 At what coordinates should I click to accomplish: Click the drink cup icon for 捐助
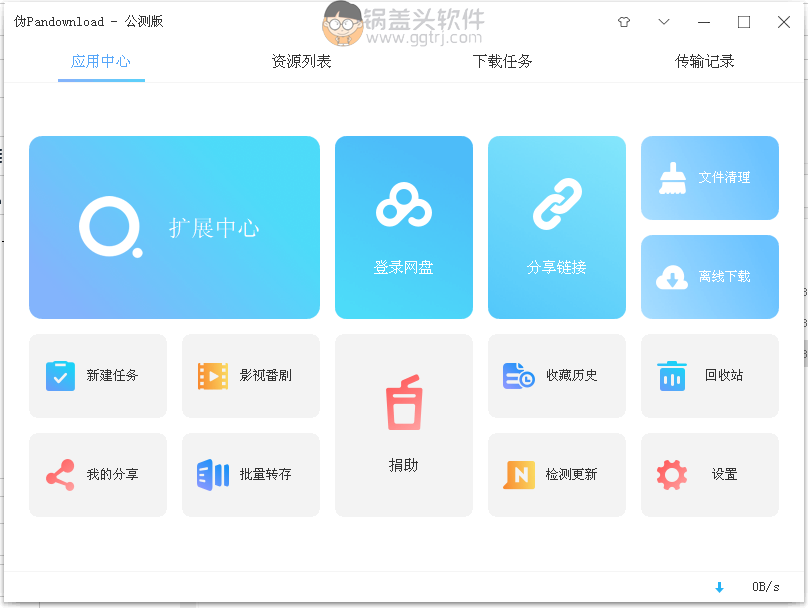405,402
